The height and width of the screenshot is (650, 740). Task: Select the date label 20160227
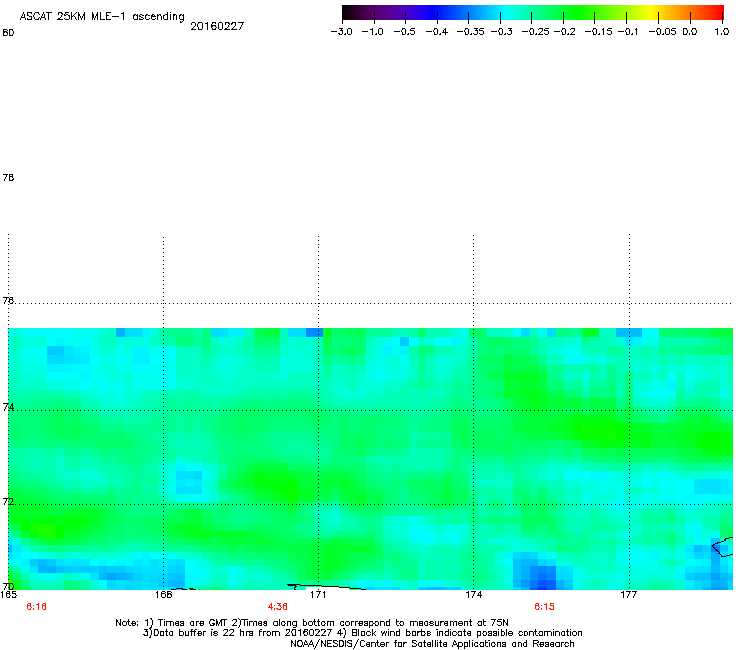(217, 26)
